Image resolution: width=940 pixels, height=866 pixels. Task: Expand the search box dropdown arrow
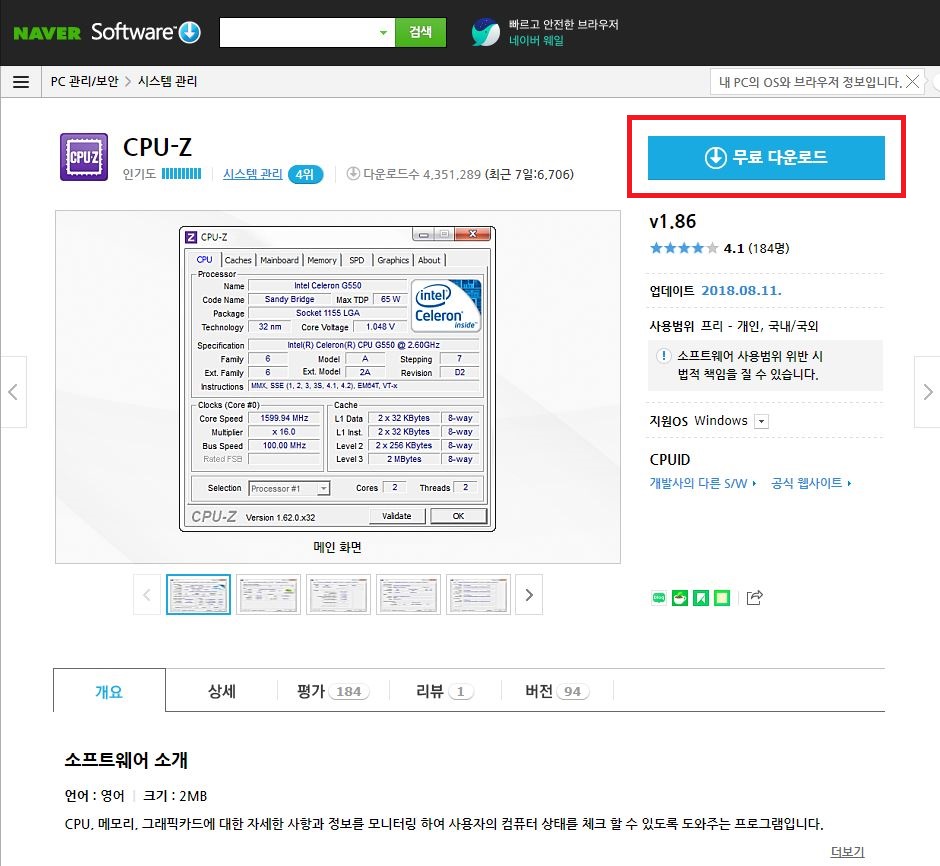click(x=384, y=32)
